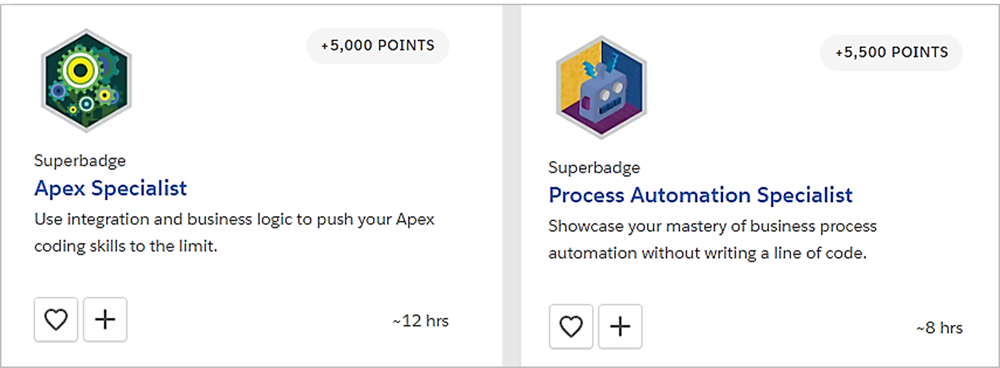Click the Apex Specialist gear hexagon badge
This screenshot has height=368, width=1000.
(x=86, y=80)
